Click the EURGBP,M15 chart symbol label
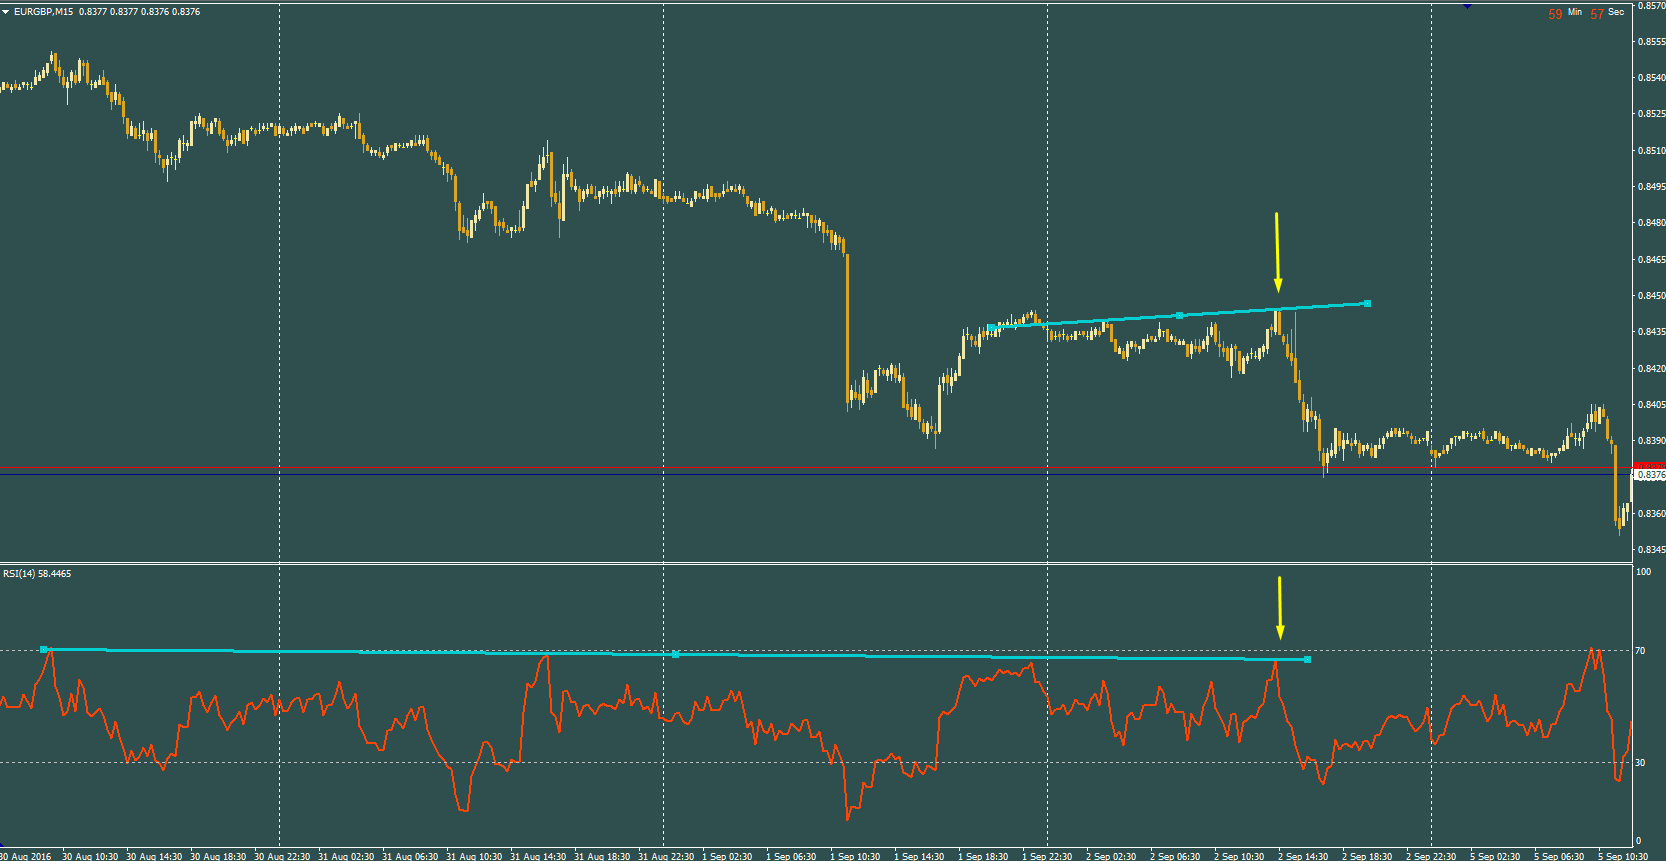The height and width of the screenshot is (861, 1666). 43,12
